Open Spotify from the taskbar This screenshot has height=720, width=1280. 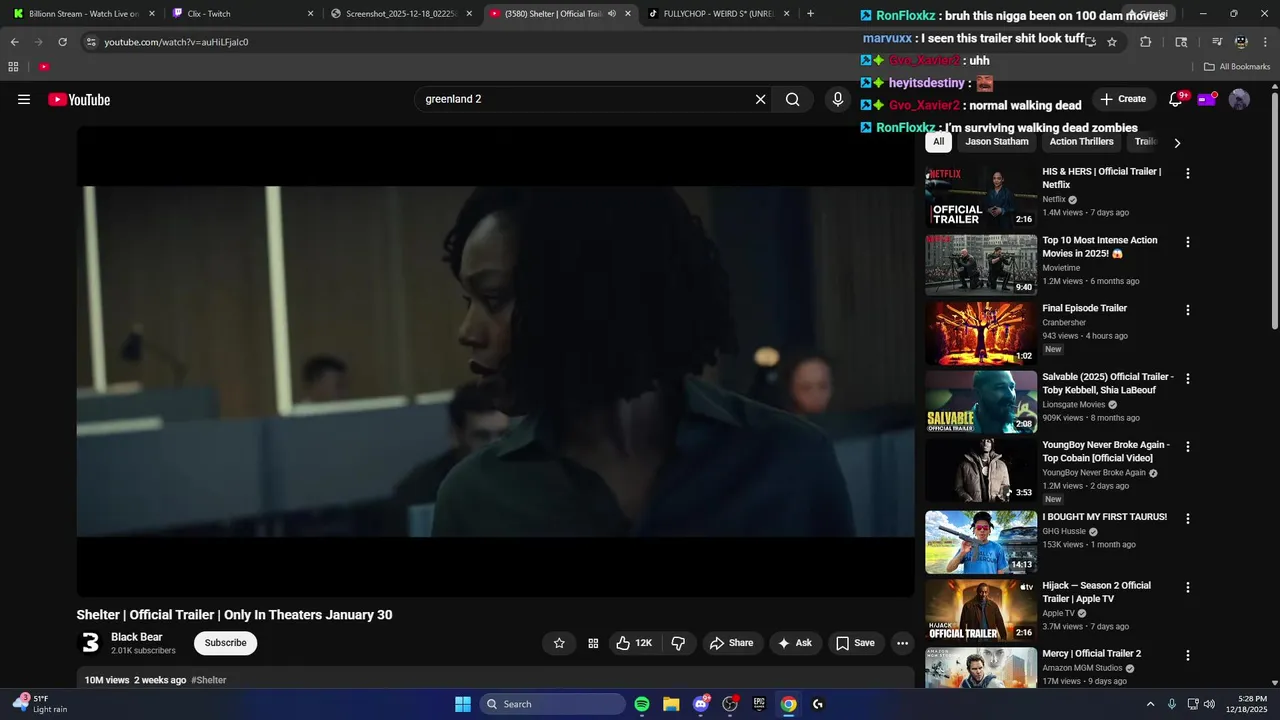pos(642,704)
